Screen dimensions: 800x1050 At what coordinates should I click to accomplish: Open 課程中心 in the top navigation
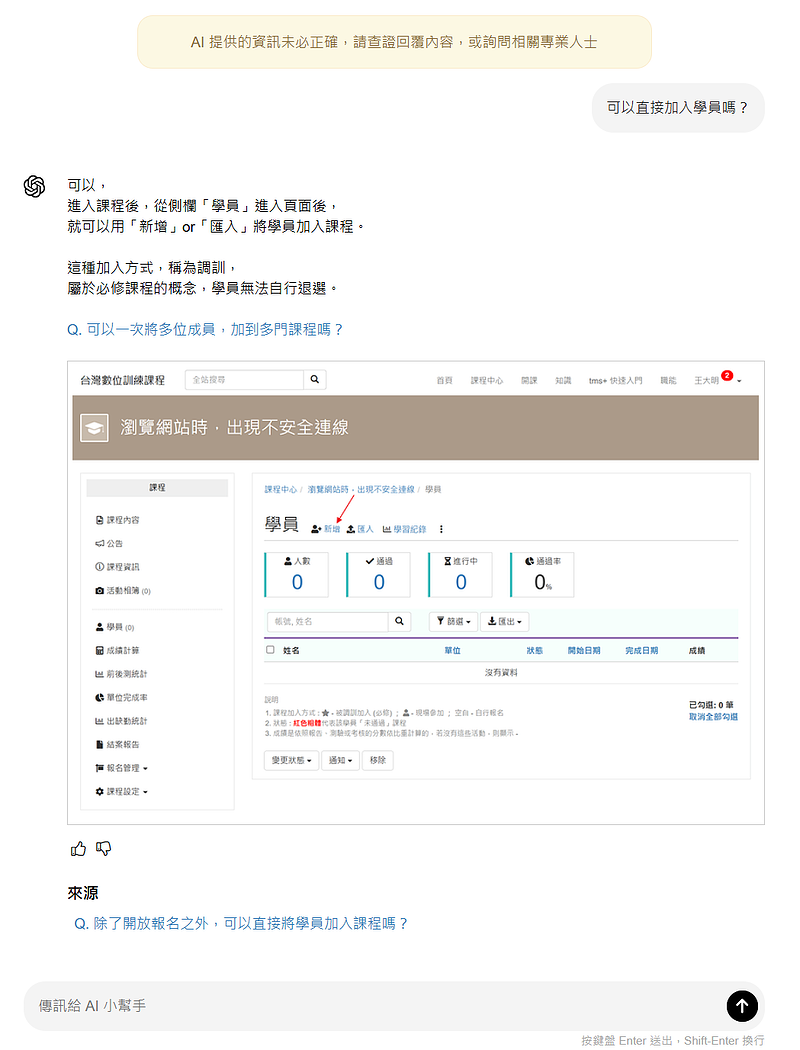coord(487,381)
